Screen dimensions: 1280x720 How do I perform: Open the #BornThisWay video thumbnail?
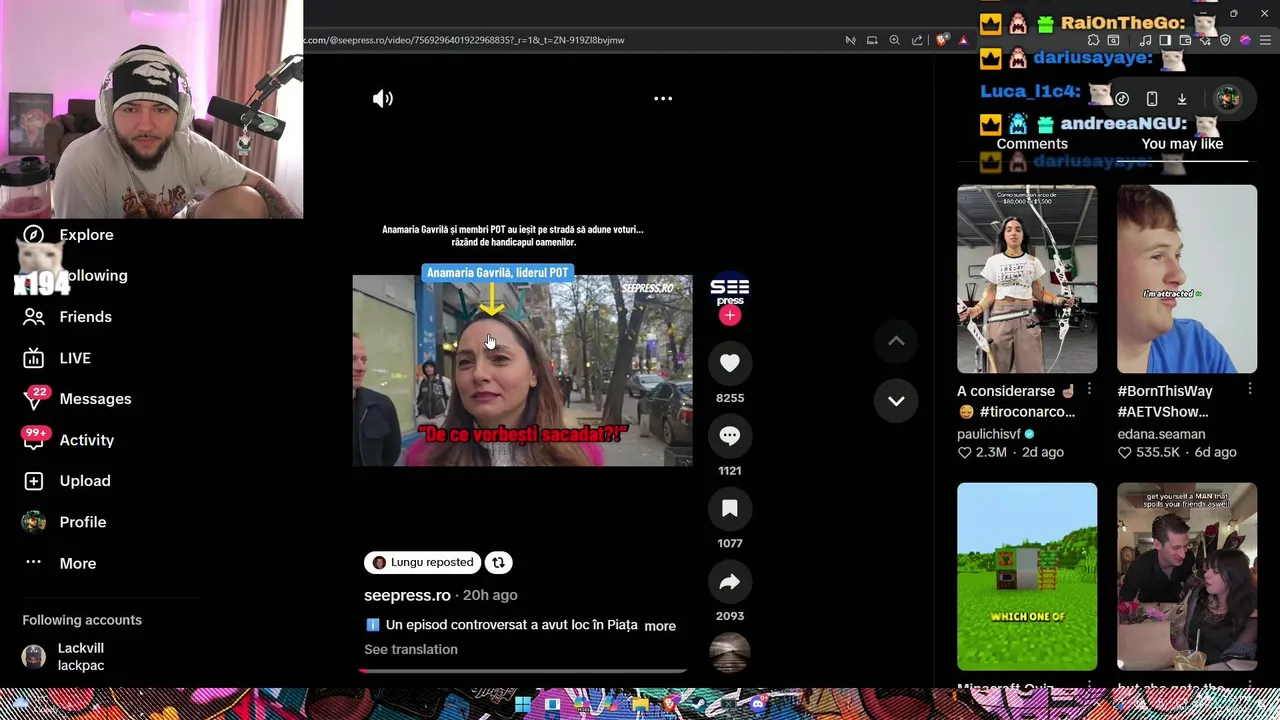pos(1187,278)
